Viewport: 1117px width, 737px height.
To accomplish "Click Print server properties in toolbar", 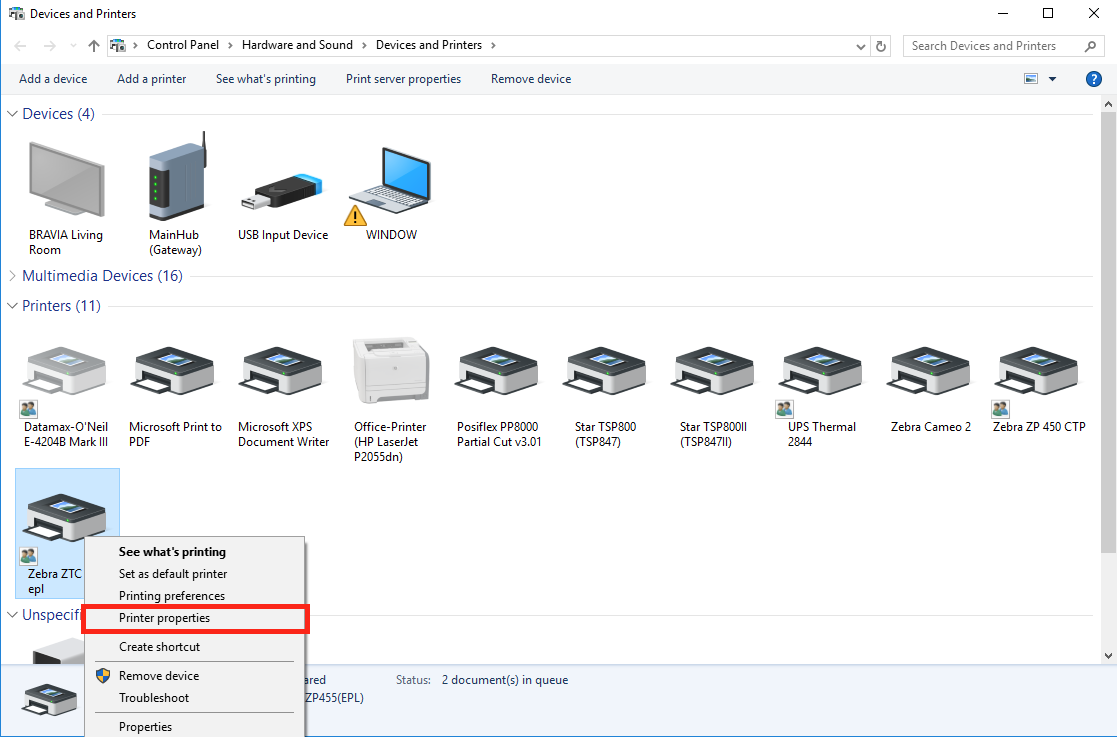I will coord(403,79).
